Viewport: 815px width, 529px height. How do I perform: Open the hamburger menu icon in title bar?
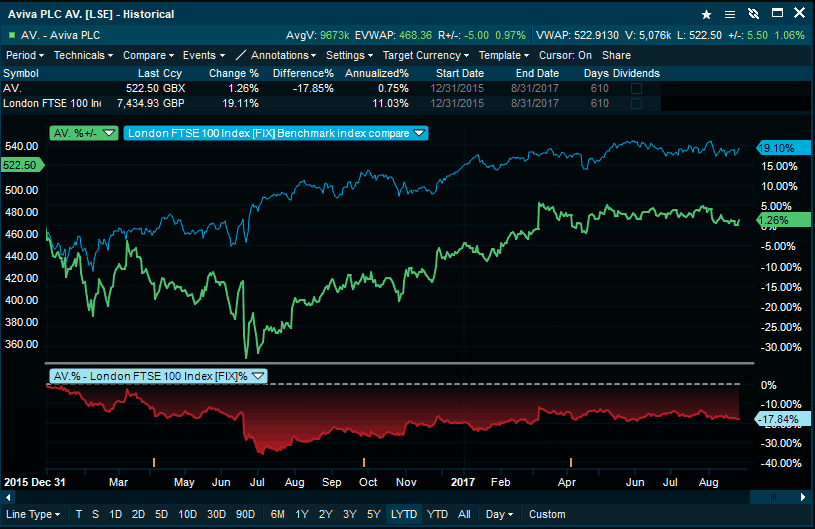pyautogui.click(x=730, y=15)
